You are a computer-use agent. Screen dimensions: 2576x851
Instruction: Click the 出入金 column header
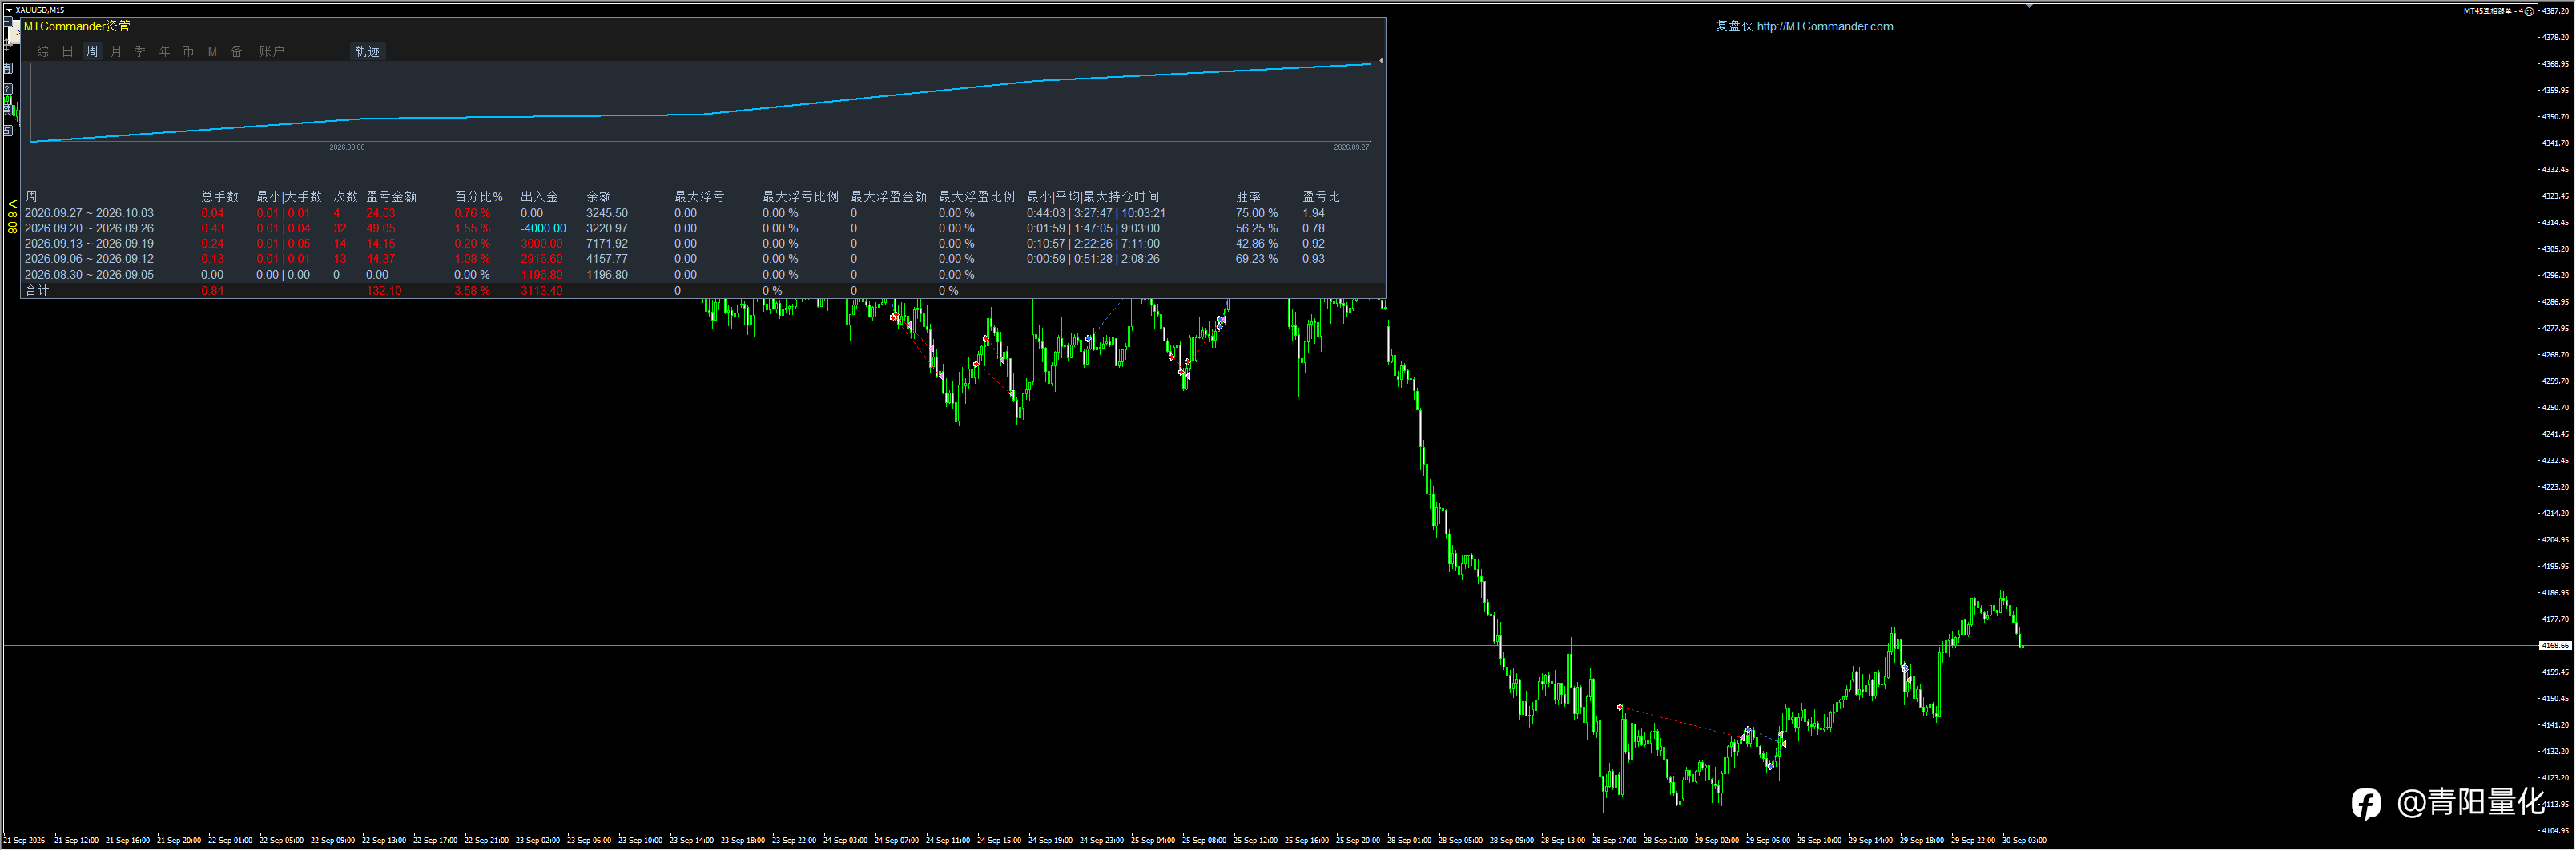[x=539, y=197]
